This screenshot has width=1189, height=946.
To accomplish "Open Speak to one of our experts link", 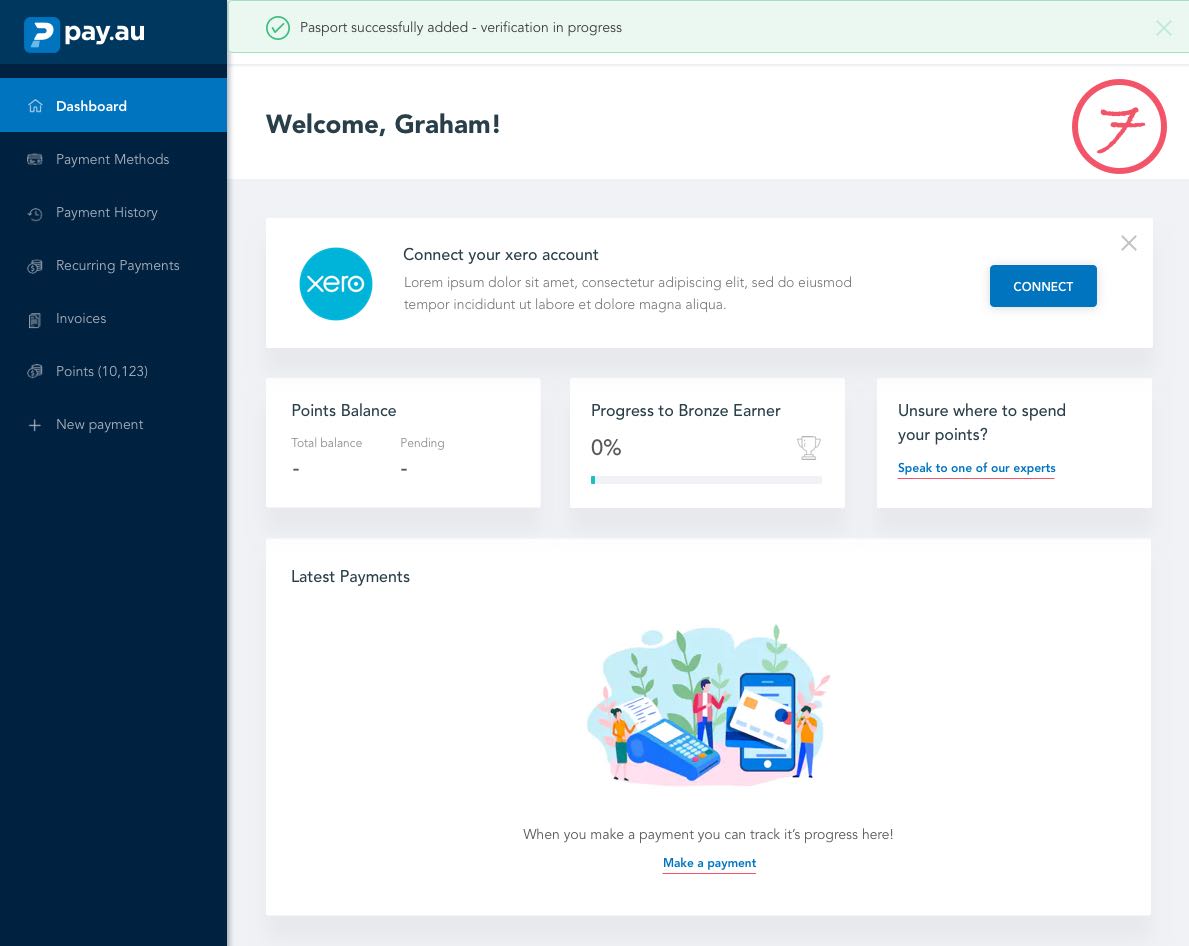I will (x=976, y=468).
